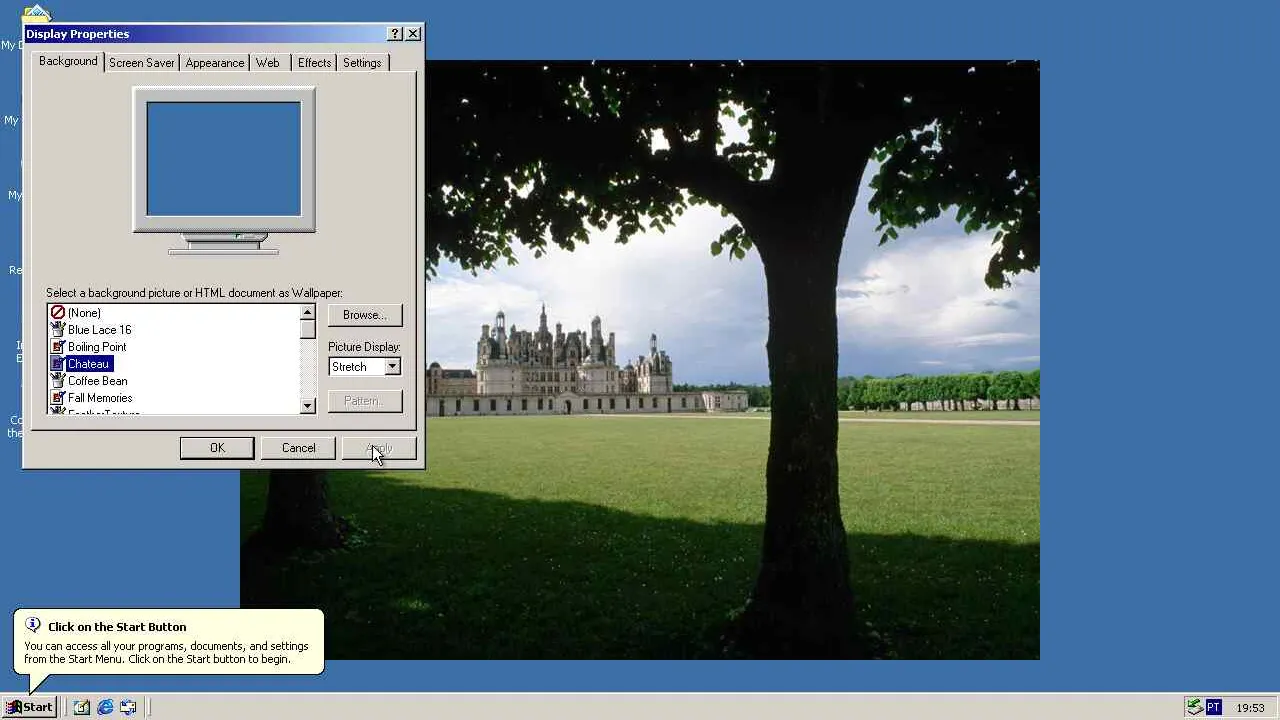The image size is (1280, 720).
Task: Select the Effects tab
Action: coord(314,63)
